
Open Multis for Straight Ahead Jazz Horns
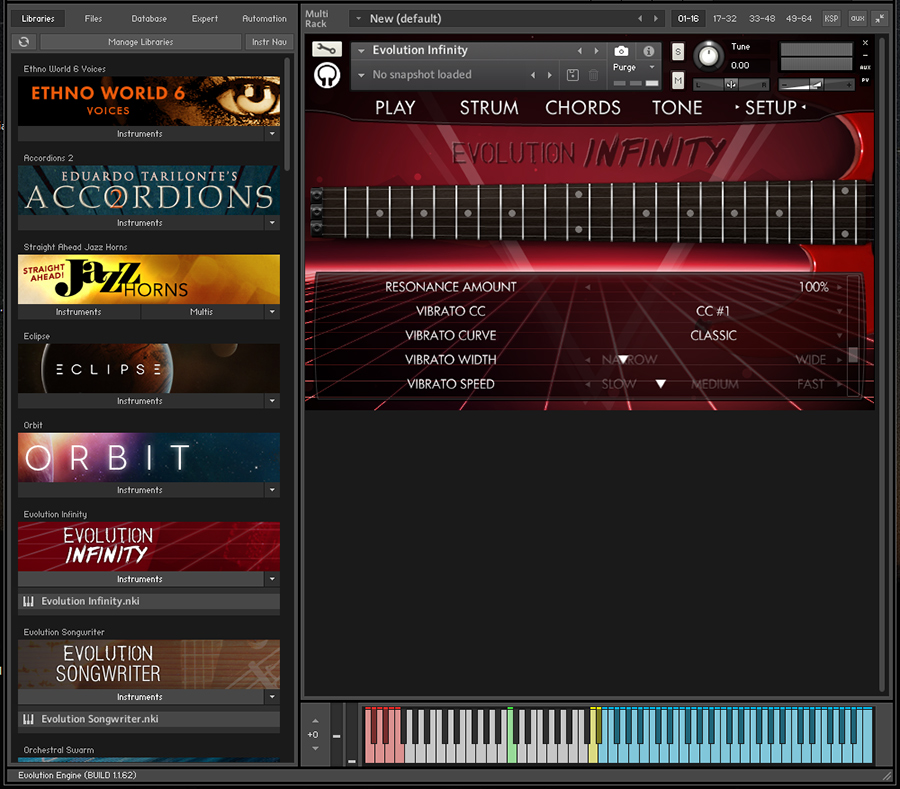(201, 312)
